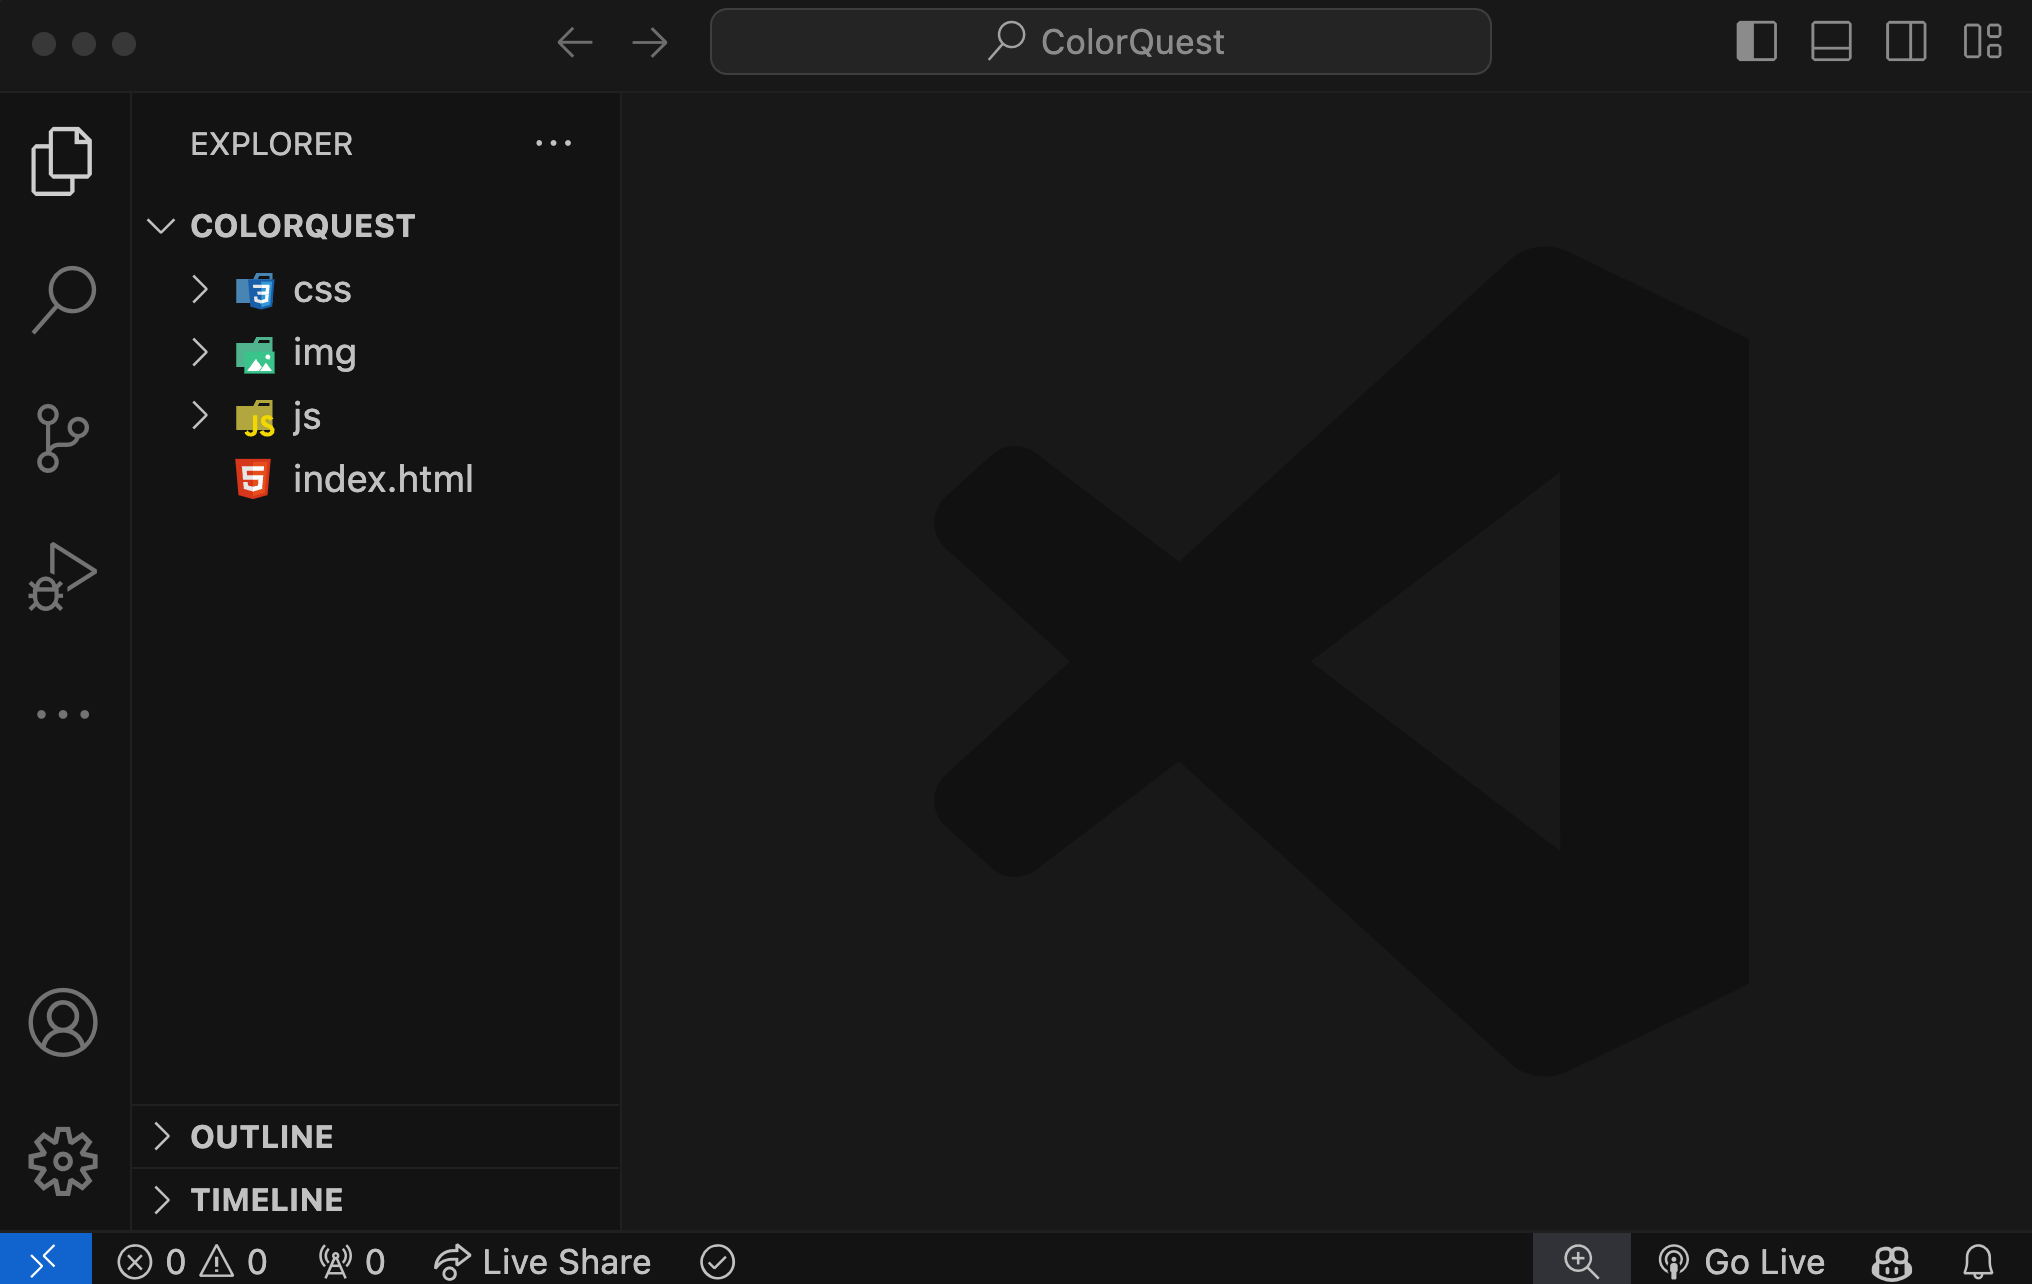This screenshot has width=2032, height=1284.
Task: Show additional views ellipsis in activity bar
Action: click(x=62, y=714)
